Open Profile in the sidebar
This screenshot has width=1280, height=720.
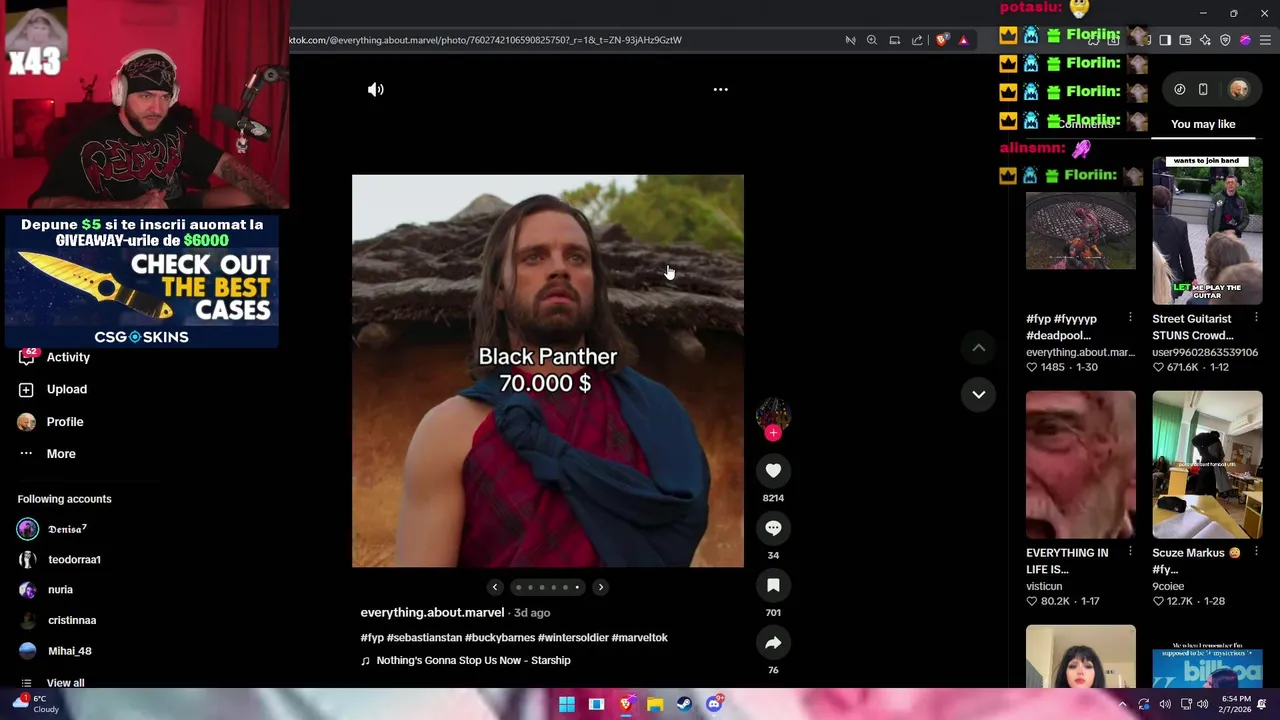point(65,422)
